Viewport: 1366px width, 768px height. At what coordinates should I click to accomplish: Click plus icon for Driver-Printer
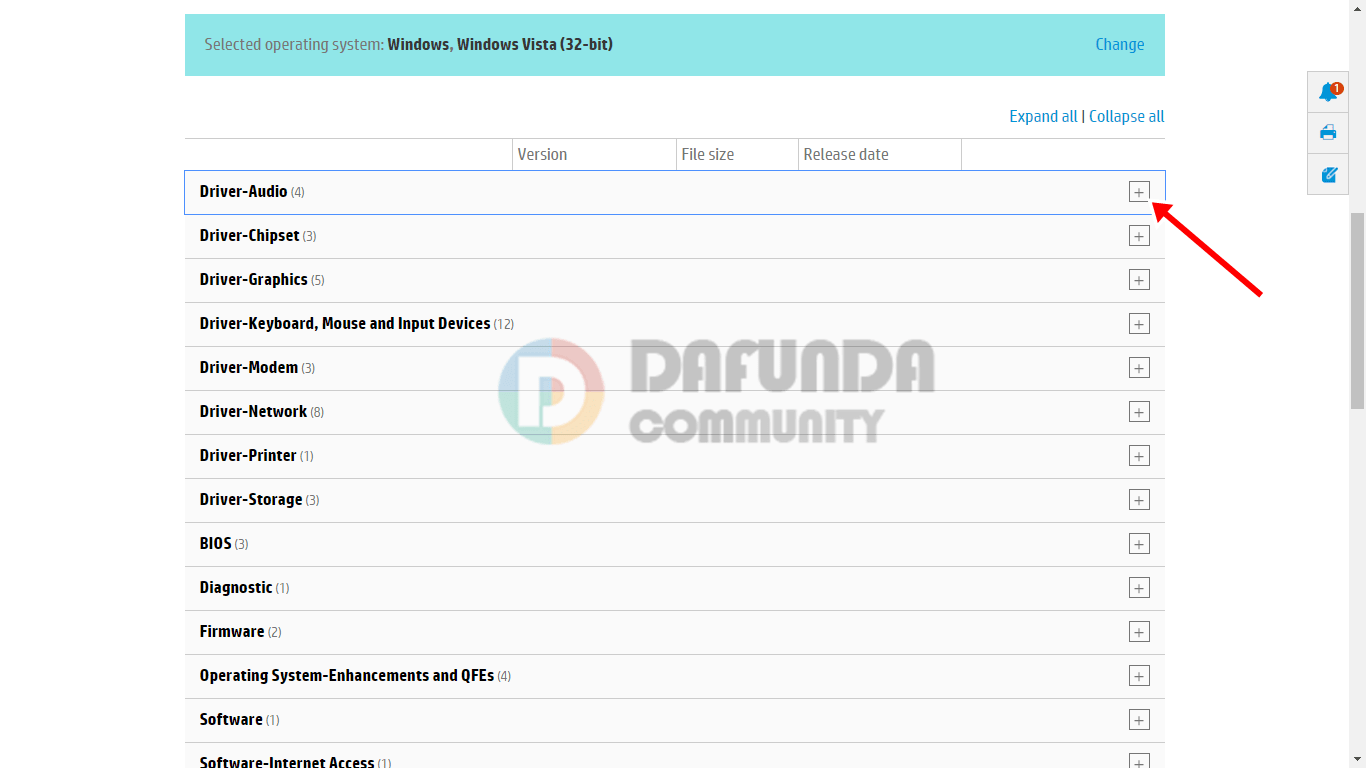pyautogui.click(x=1138, y=456)
